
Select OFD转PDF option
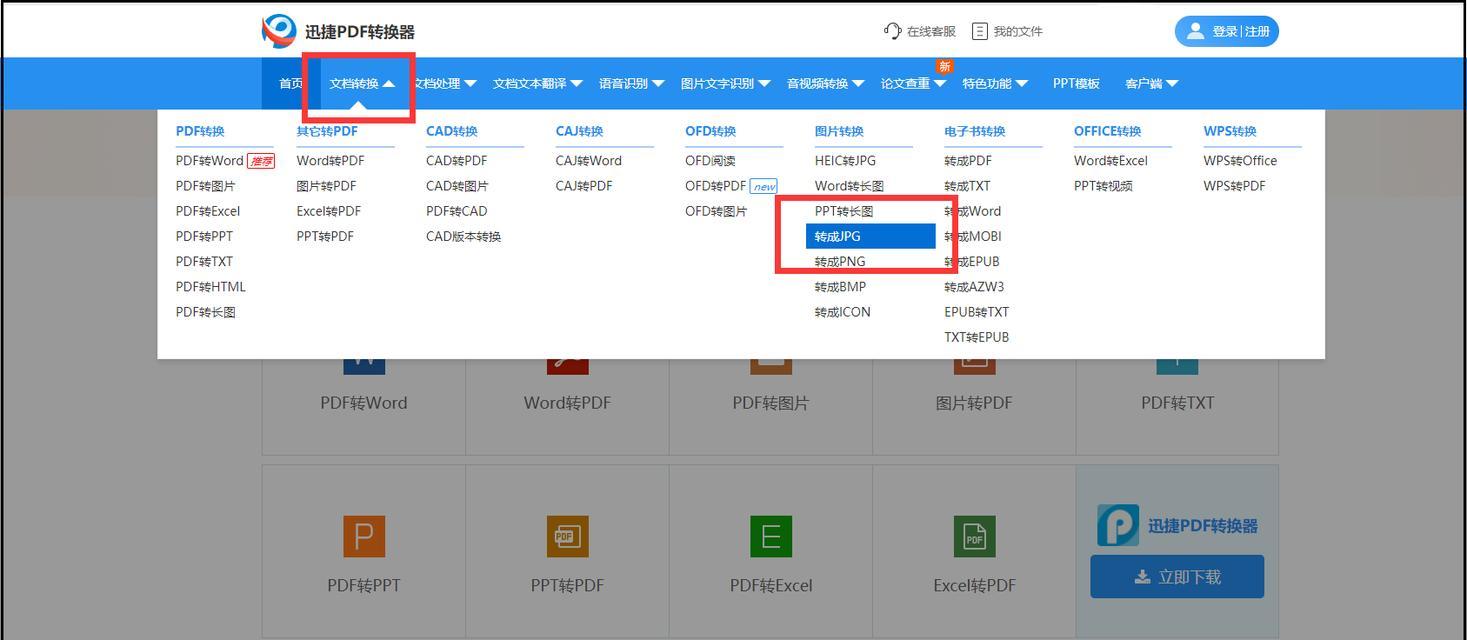click(716, 186)
